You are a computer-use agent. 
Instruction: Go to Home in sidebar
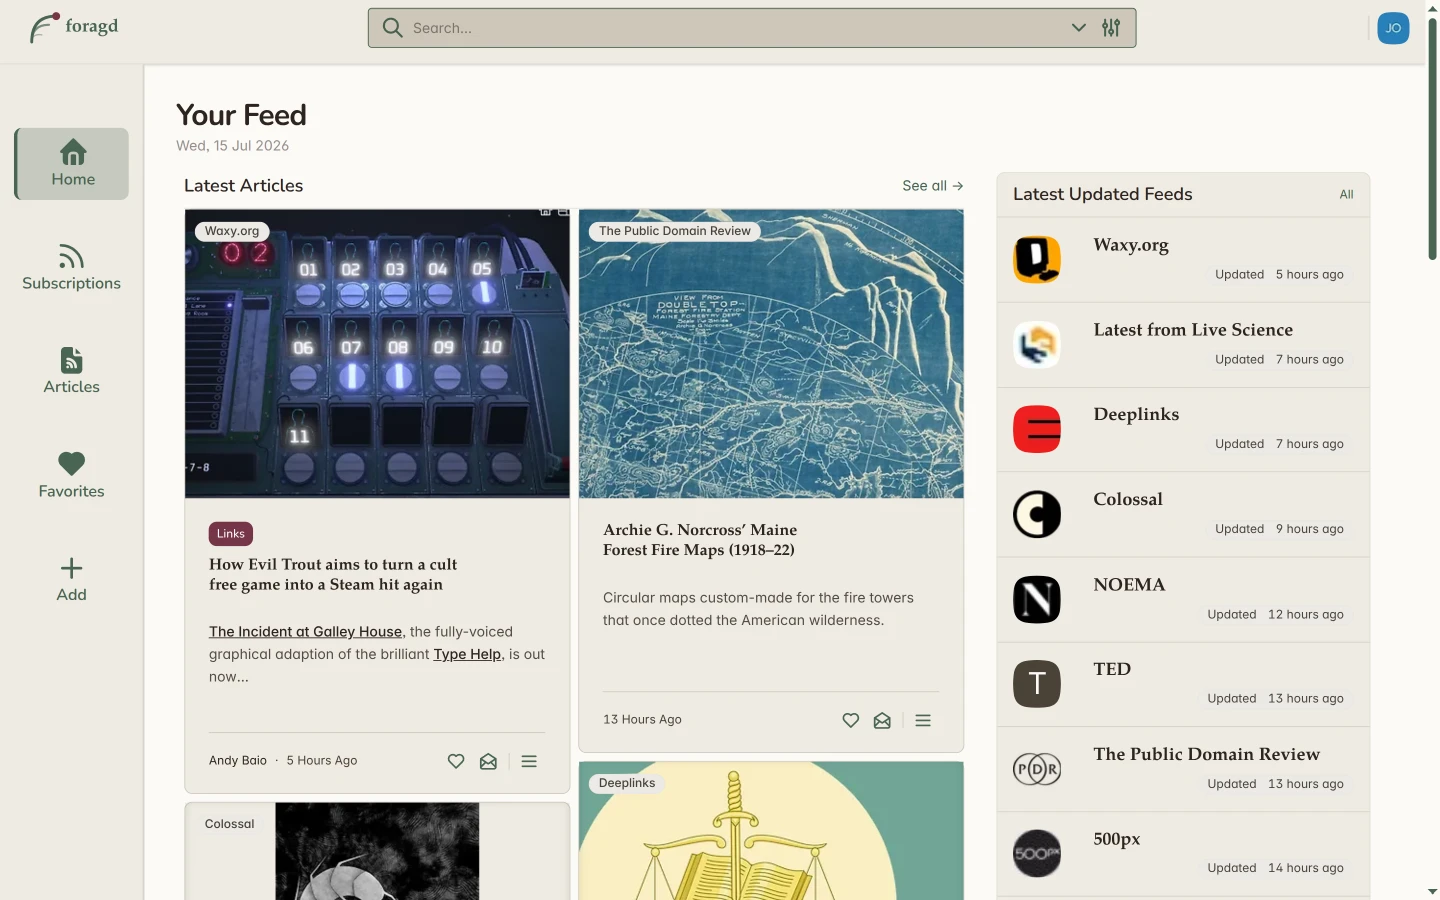point(72,164)
